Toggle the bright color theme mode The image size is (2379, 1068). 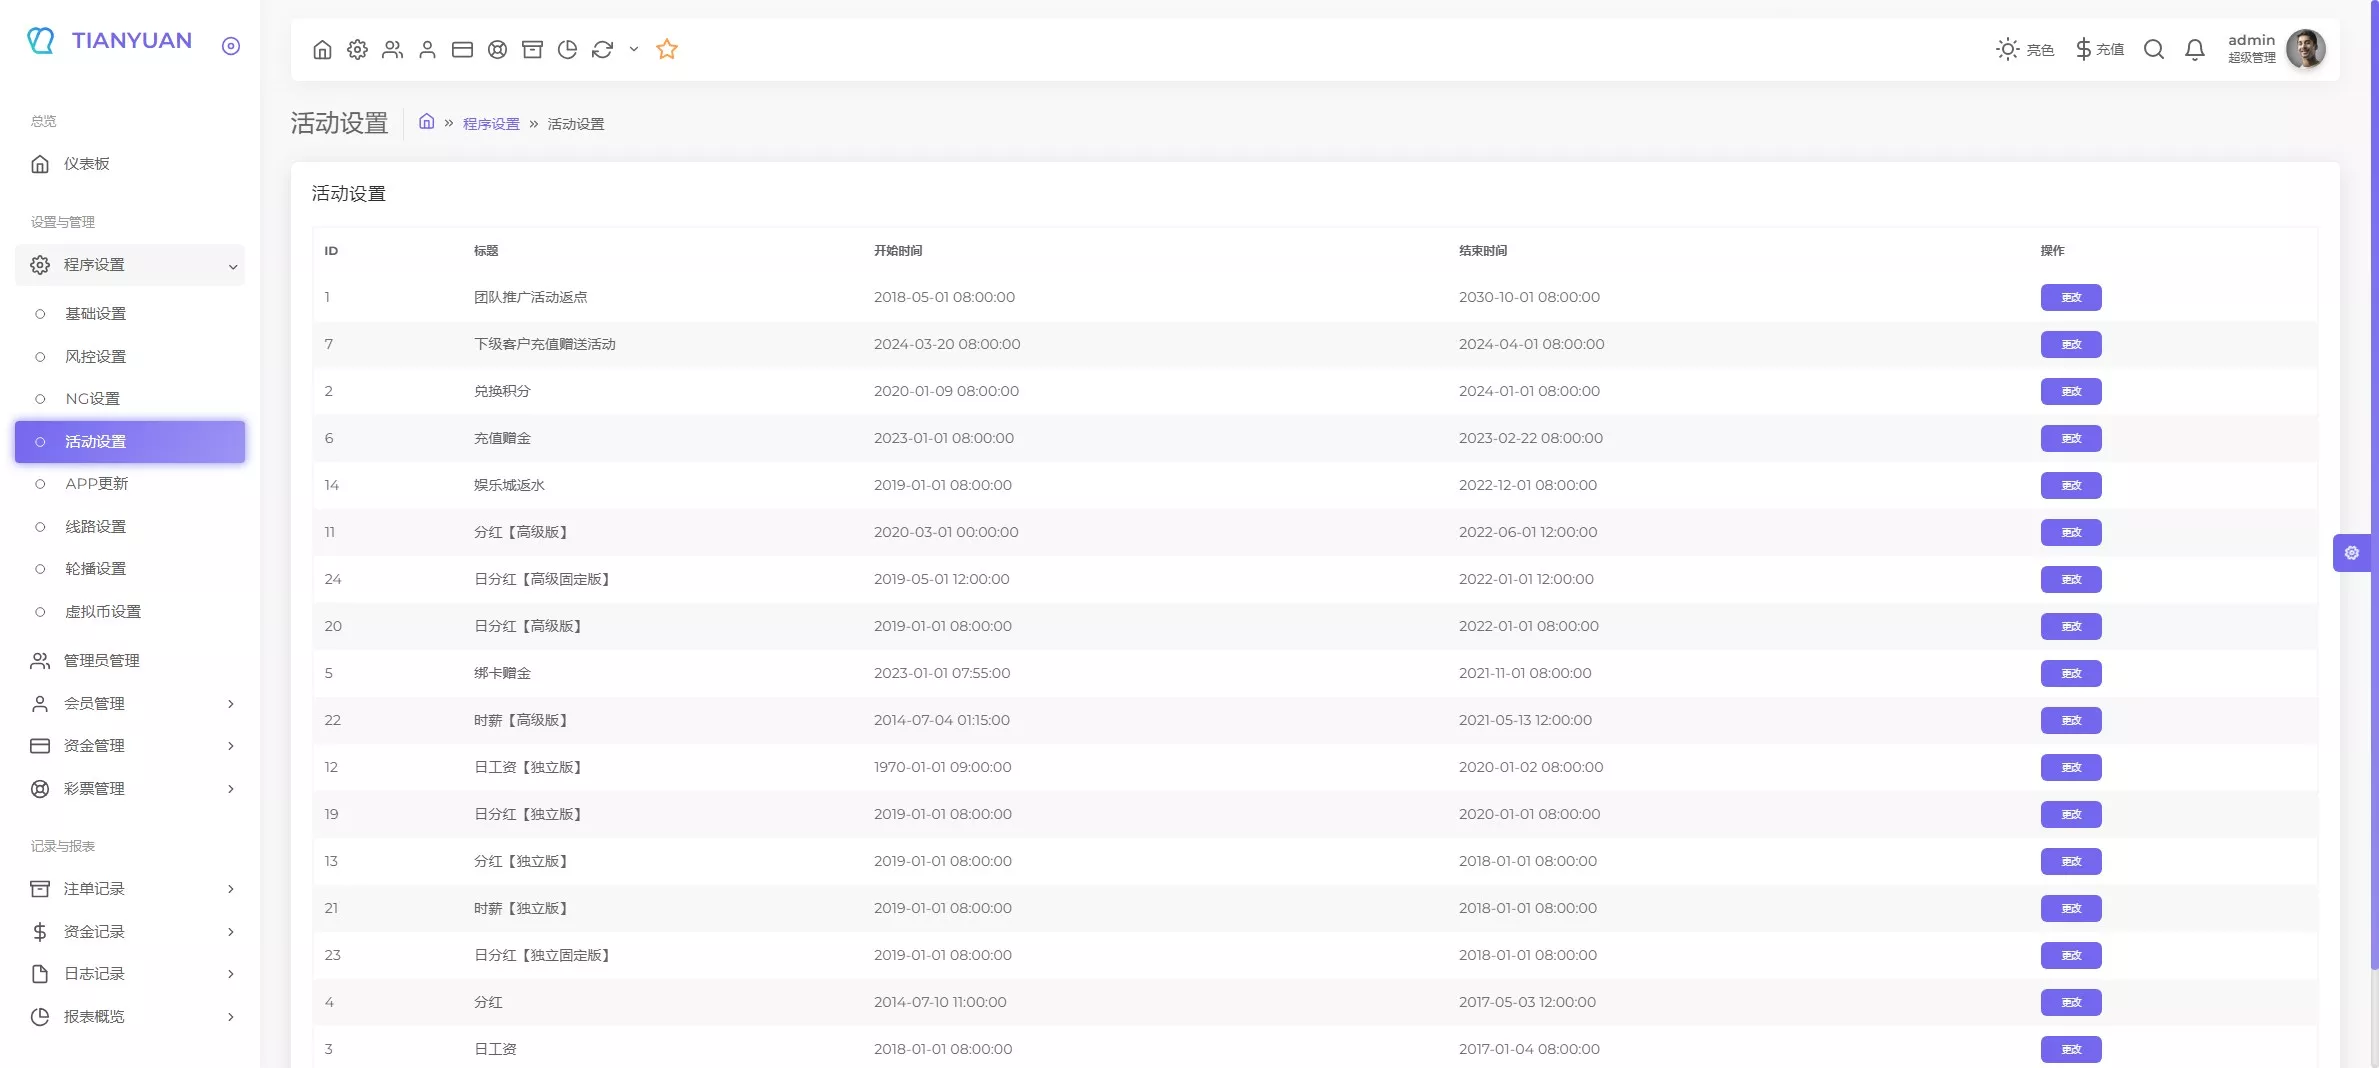(x=2024, y=49)
